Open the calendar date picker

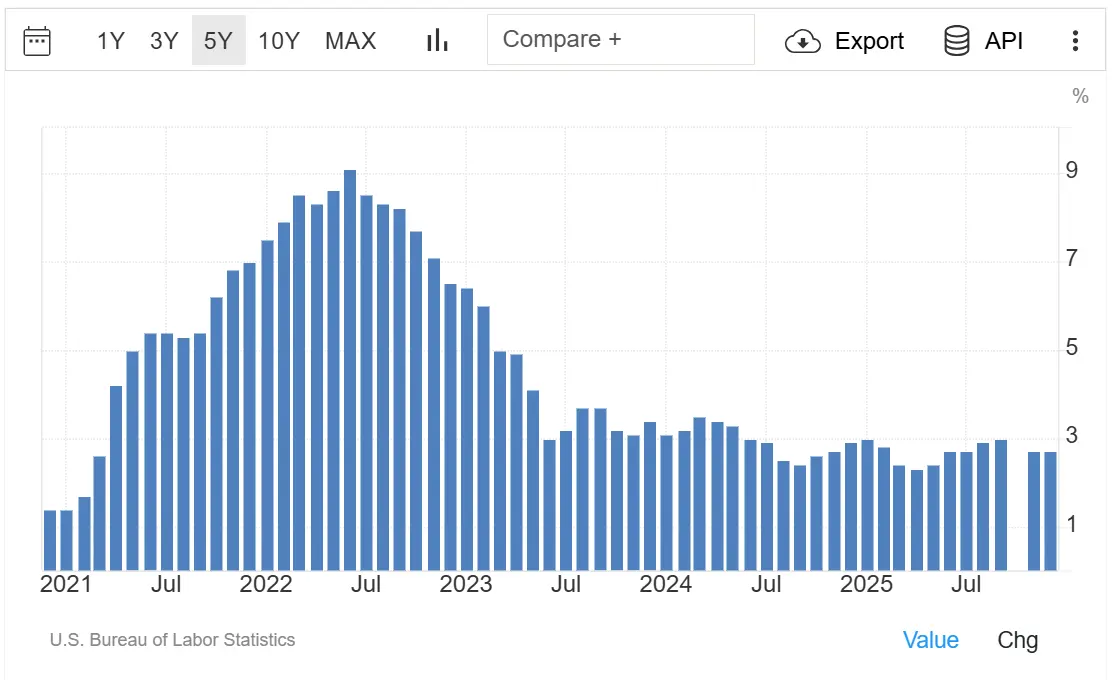[x=36, y=40]
